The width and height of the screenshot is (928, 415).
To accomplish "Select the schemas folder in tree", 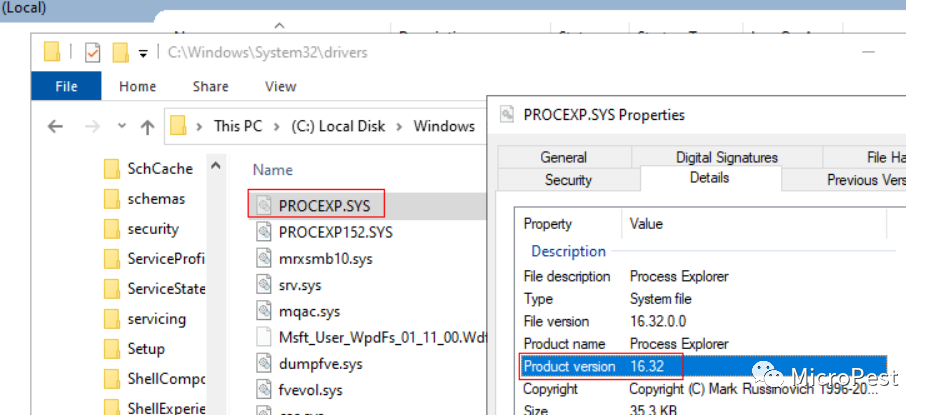I will pyautogui.click(x=156, y=199).
